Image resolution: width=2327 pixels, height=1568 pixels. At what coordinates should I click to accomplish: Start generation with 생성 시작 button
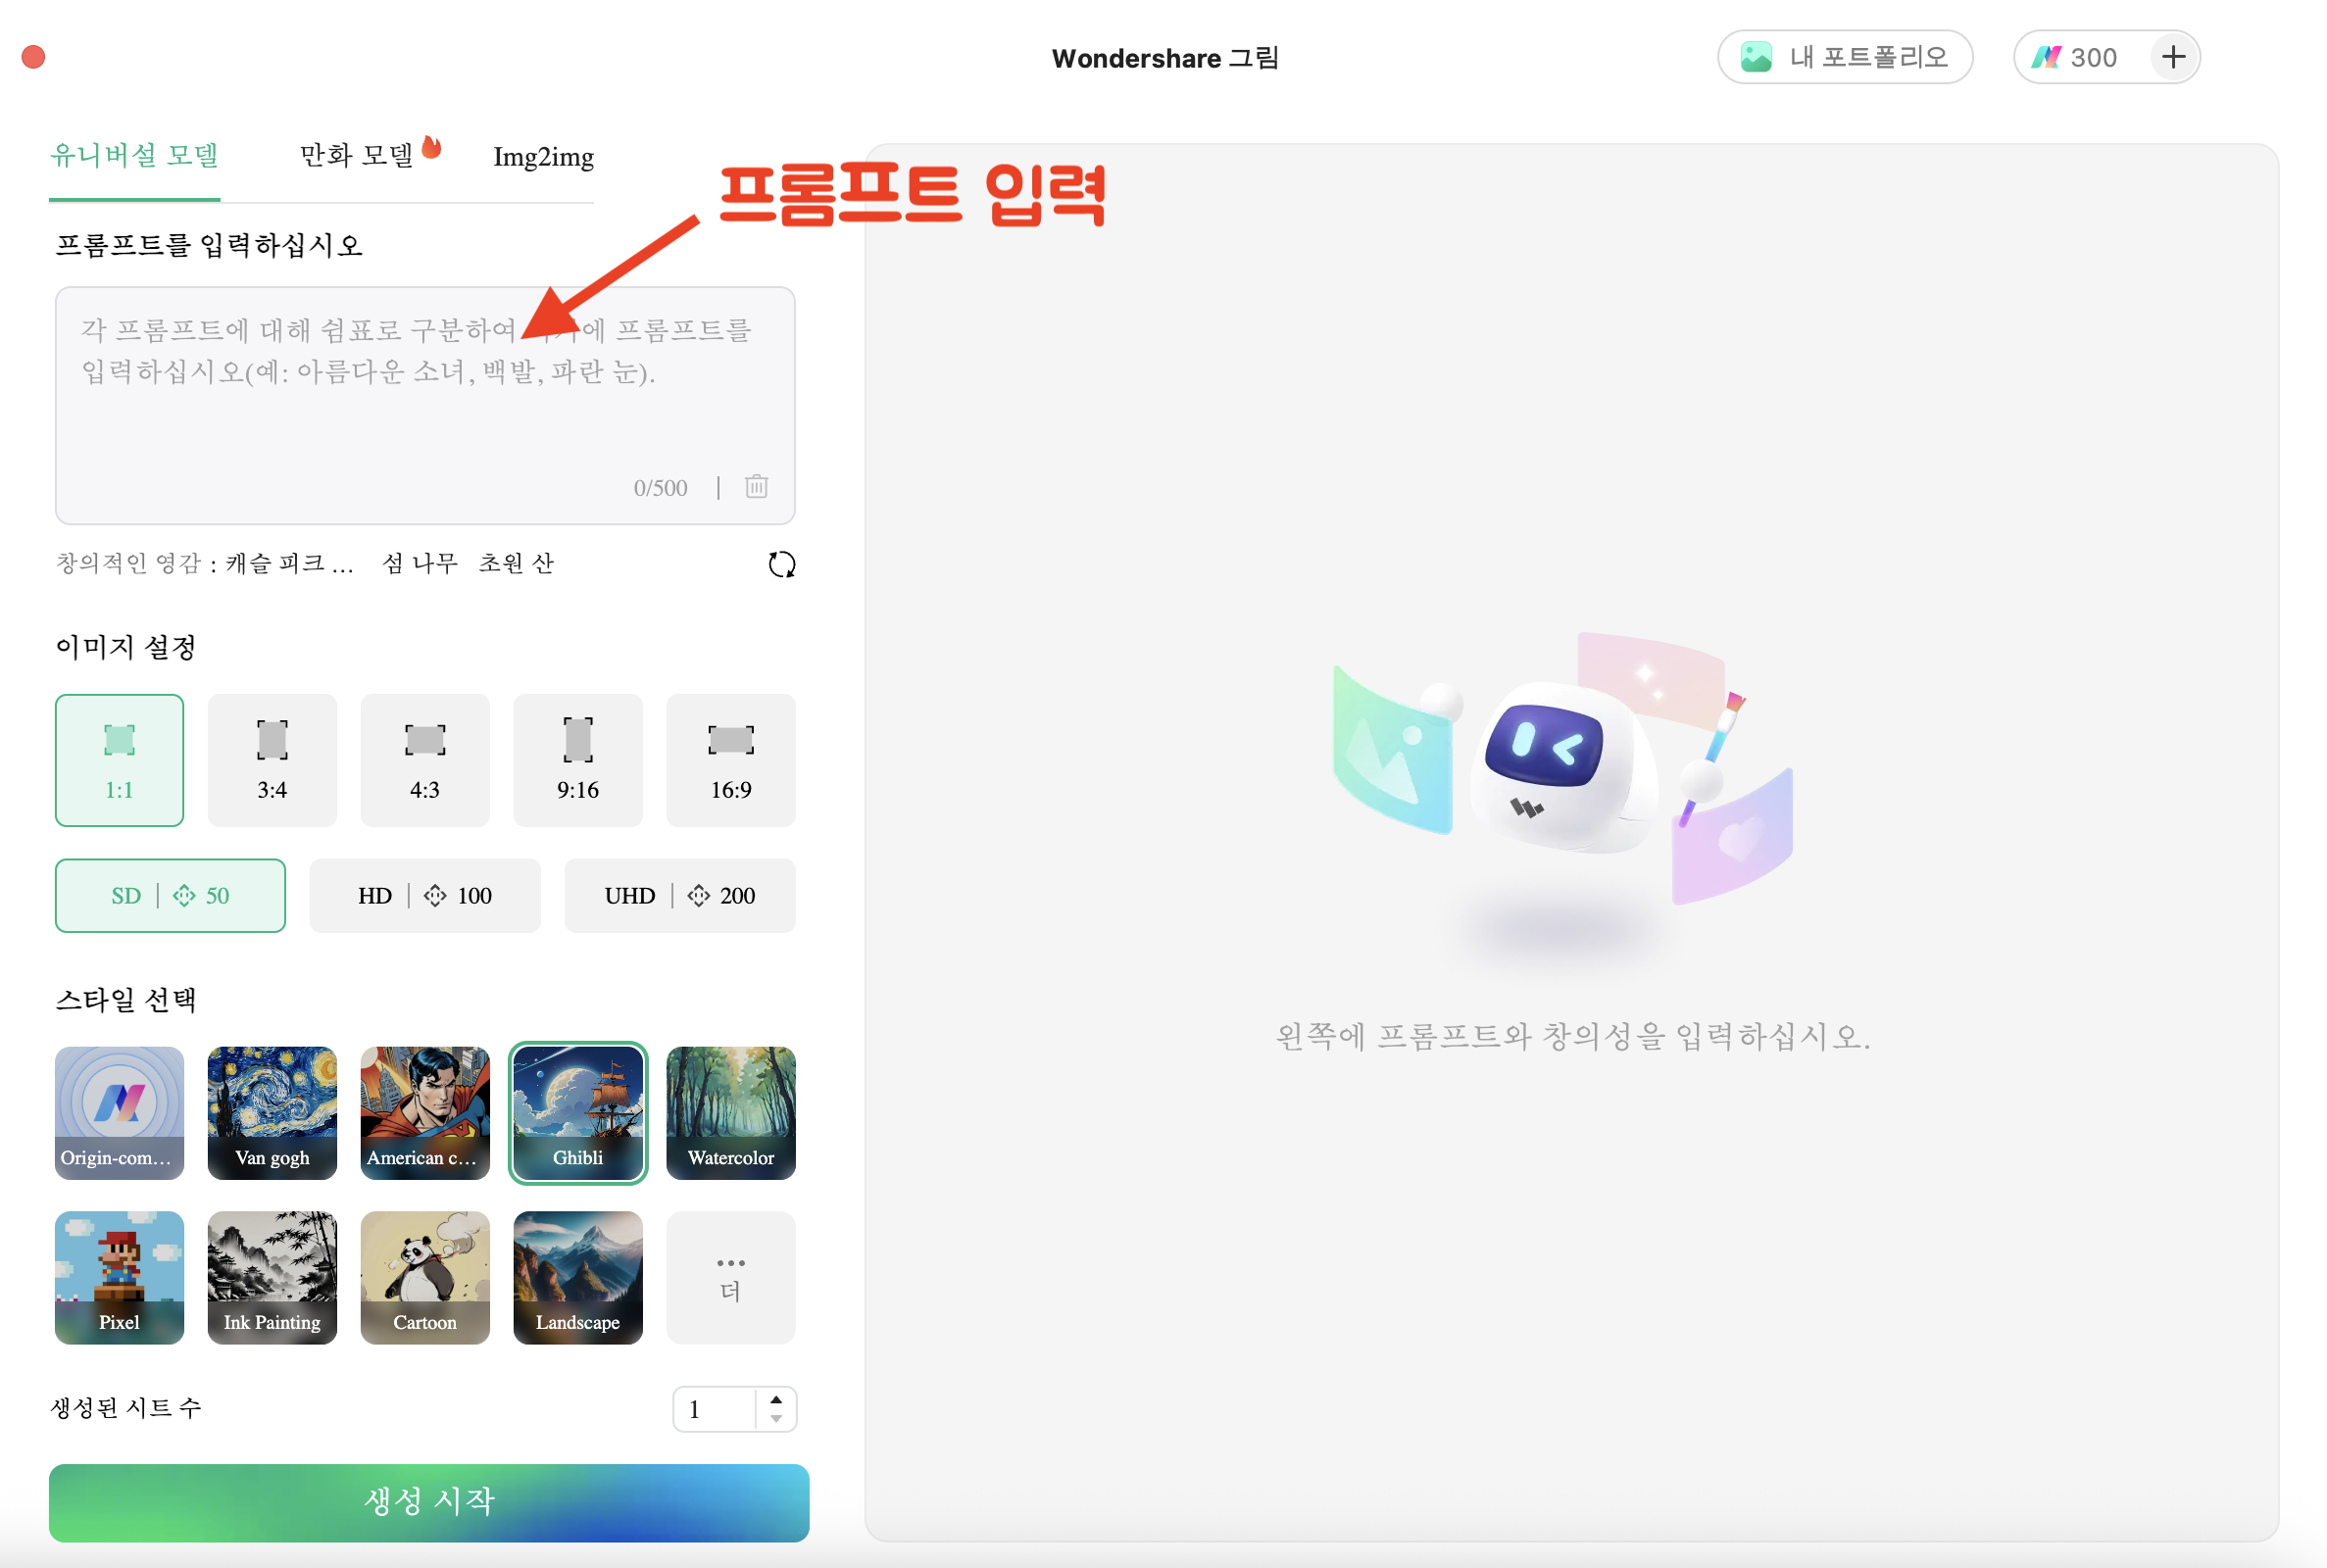[429, 1503]
